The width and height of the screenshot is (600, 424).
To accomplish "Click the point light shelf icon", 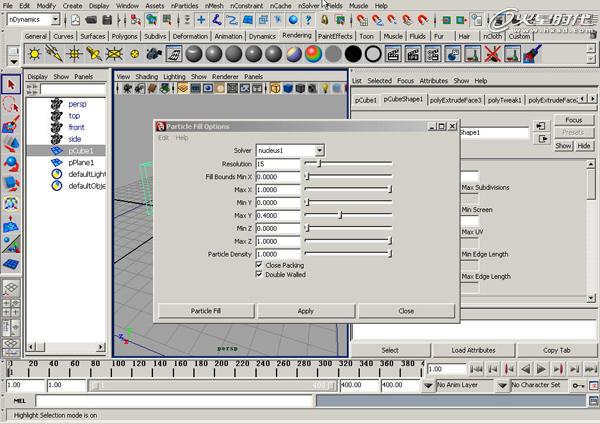I will [x=74, y=54].
